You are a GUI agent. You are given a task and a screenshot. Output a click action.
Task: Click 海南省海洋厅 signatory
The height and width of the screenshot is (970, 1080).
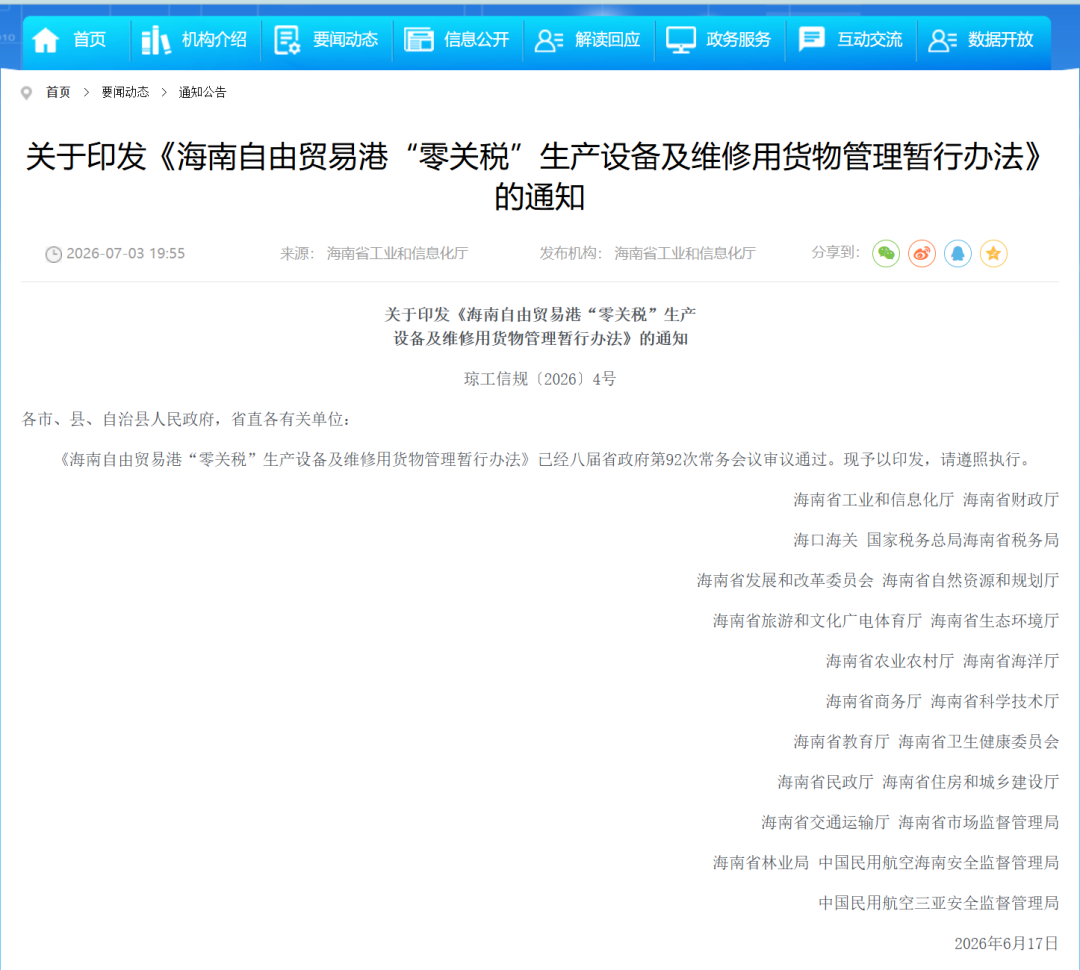pos(1010,661)
